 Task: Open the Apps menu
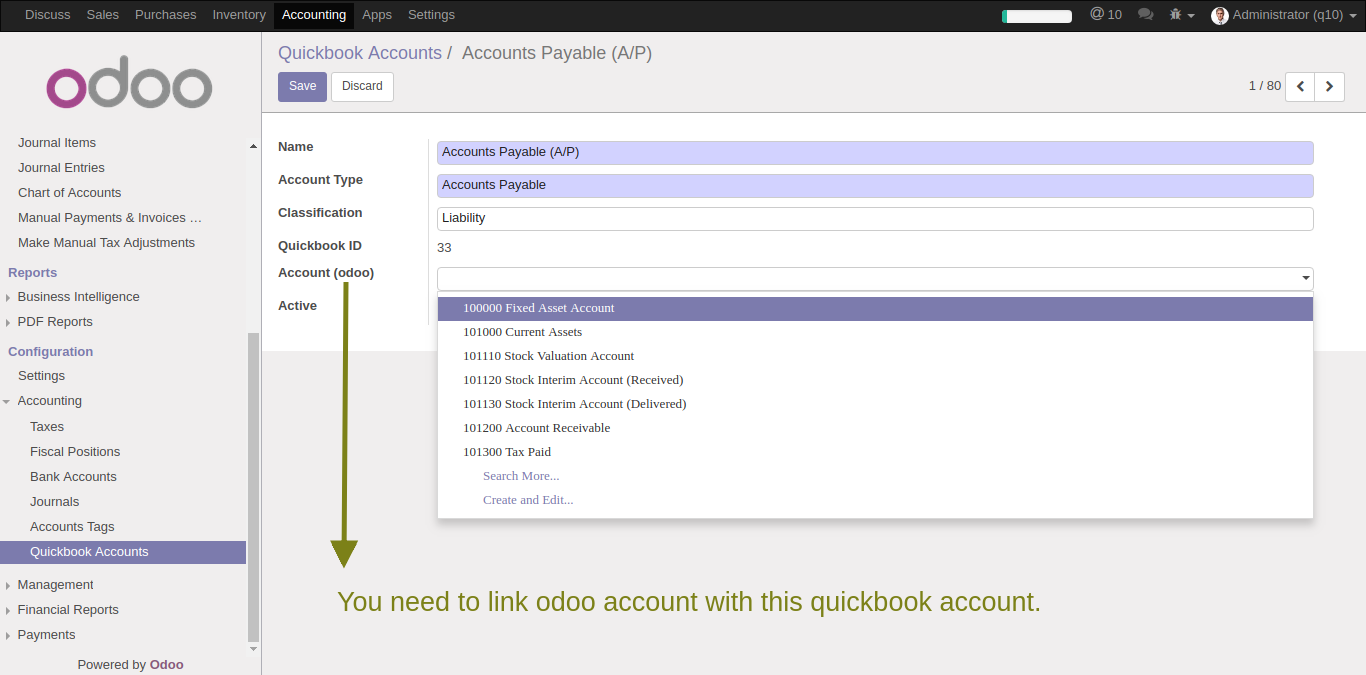coord(377,15)
